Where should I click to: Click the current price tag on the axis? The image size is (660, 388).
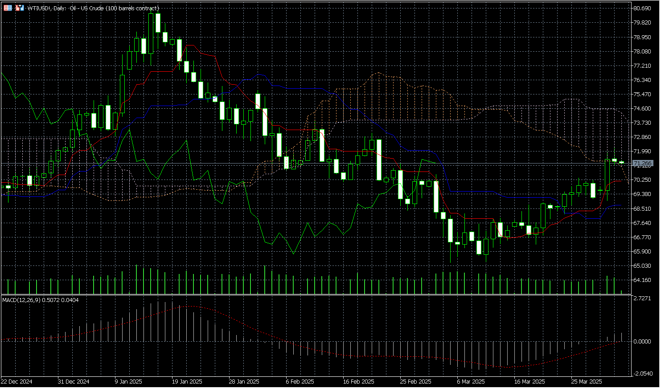click(642, 163)
